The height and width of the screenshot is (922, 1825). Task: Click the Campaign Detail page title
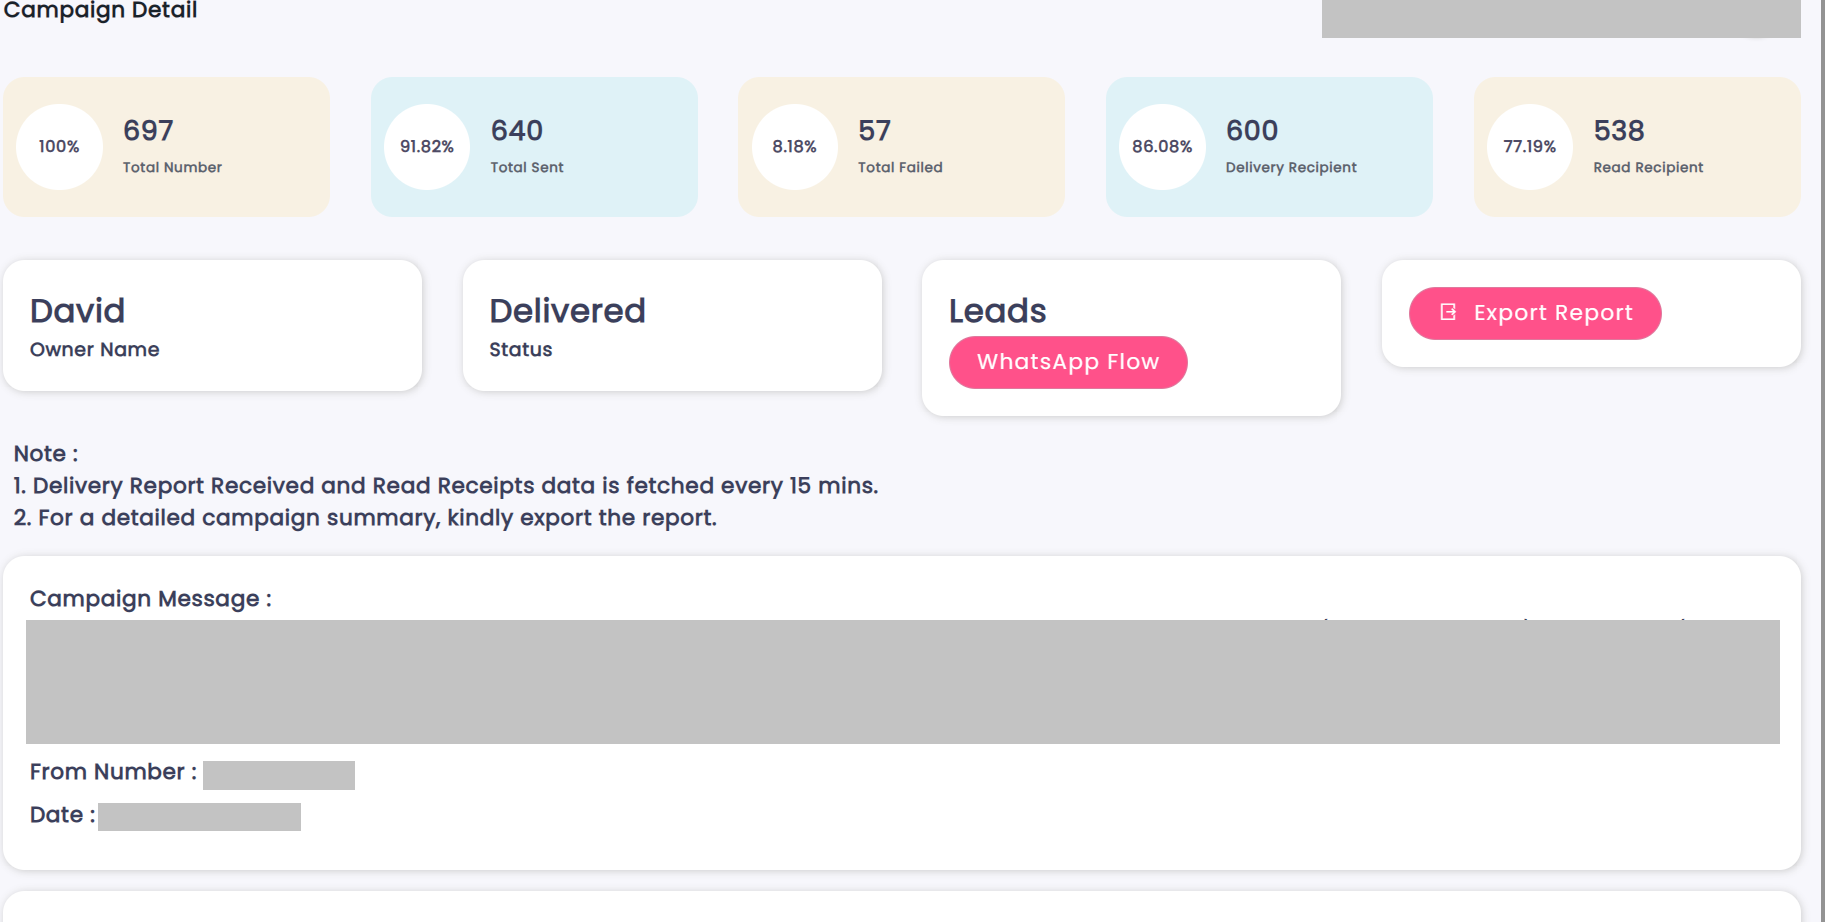coord(100,11)
